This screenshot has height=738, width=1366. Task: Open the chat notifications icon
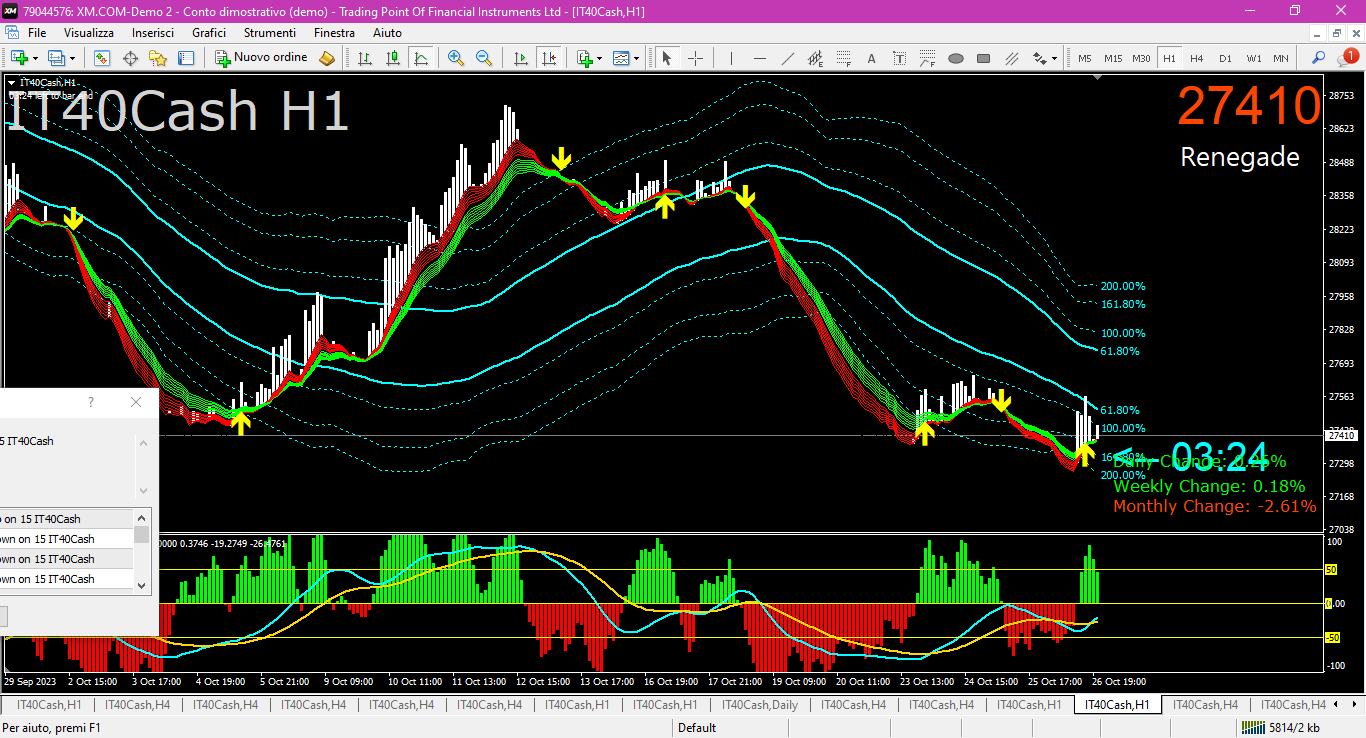(1346, 57)
